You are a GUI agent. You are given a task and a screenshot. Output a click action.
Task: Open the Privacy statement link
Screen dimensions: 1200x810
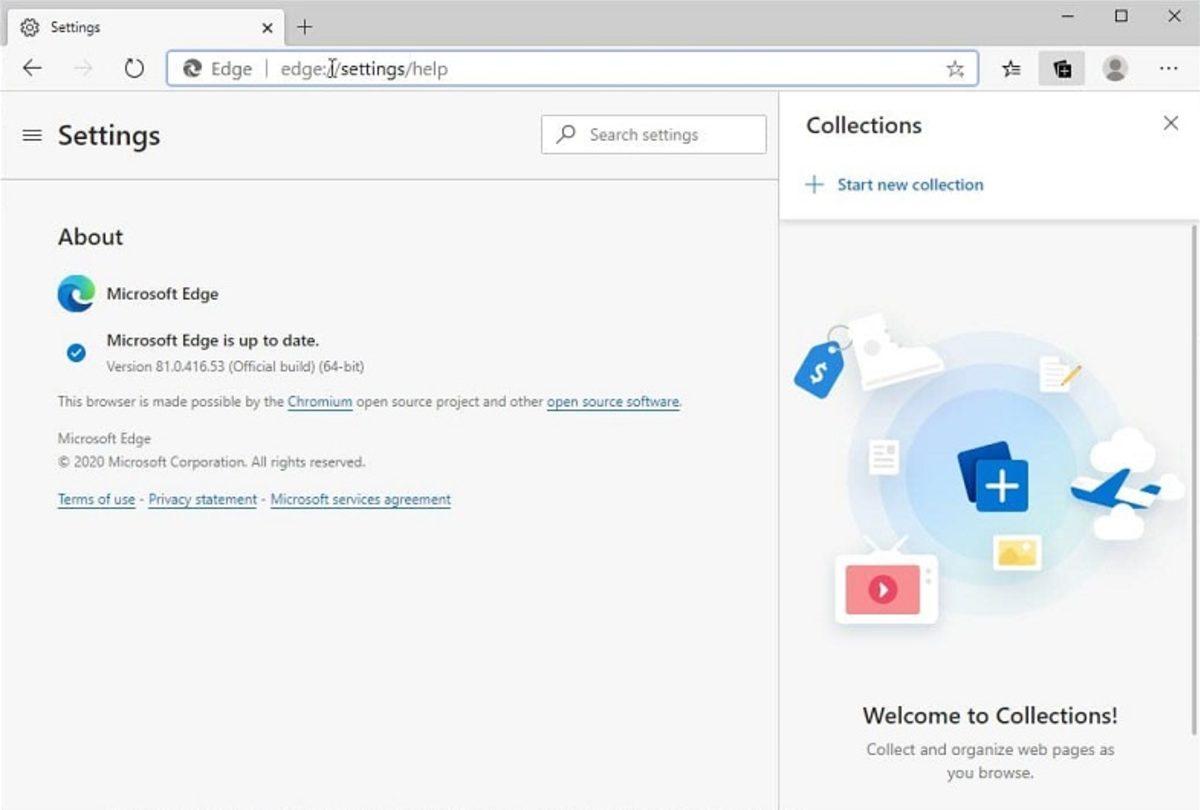coord(202,499)
